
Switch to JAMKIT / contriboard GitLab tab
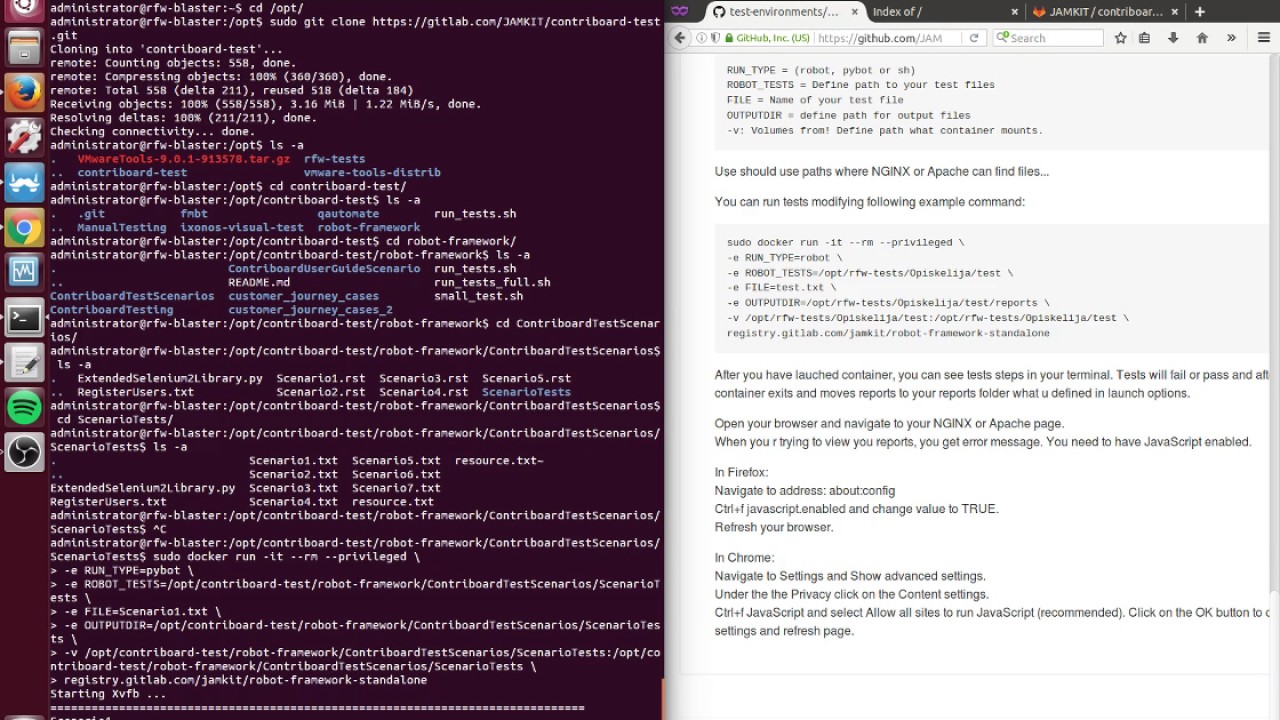pyautogui.click(x=1105, y=12)
